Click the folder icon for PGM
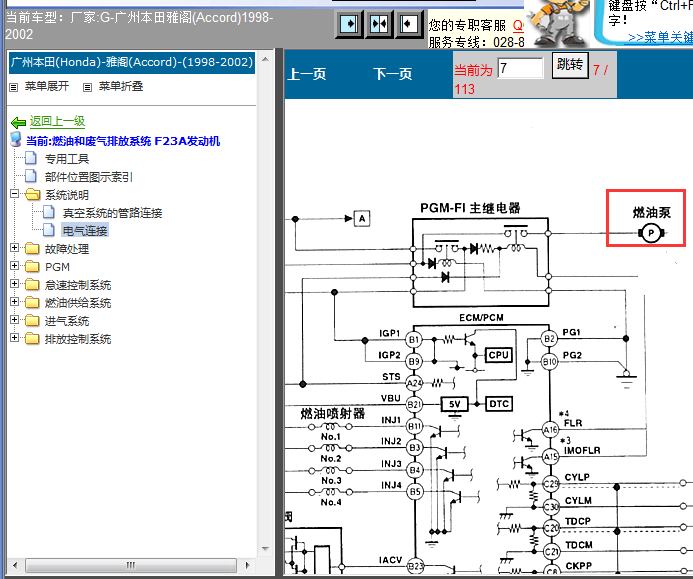The image size is (693, 579). 32,267
